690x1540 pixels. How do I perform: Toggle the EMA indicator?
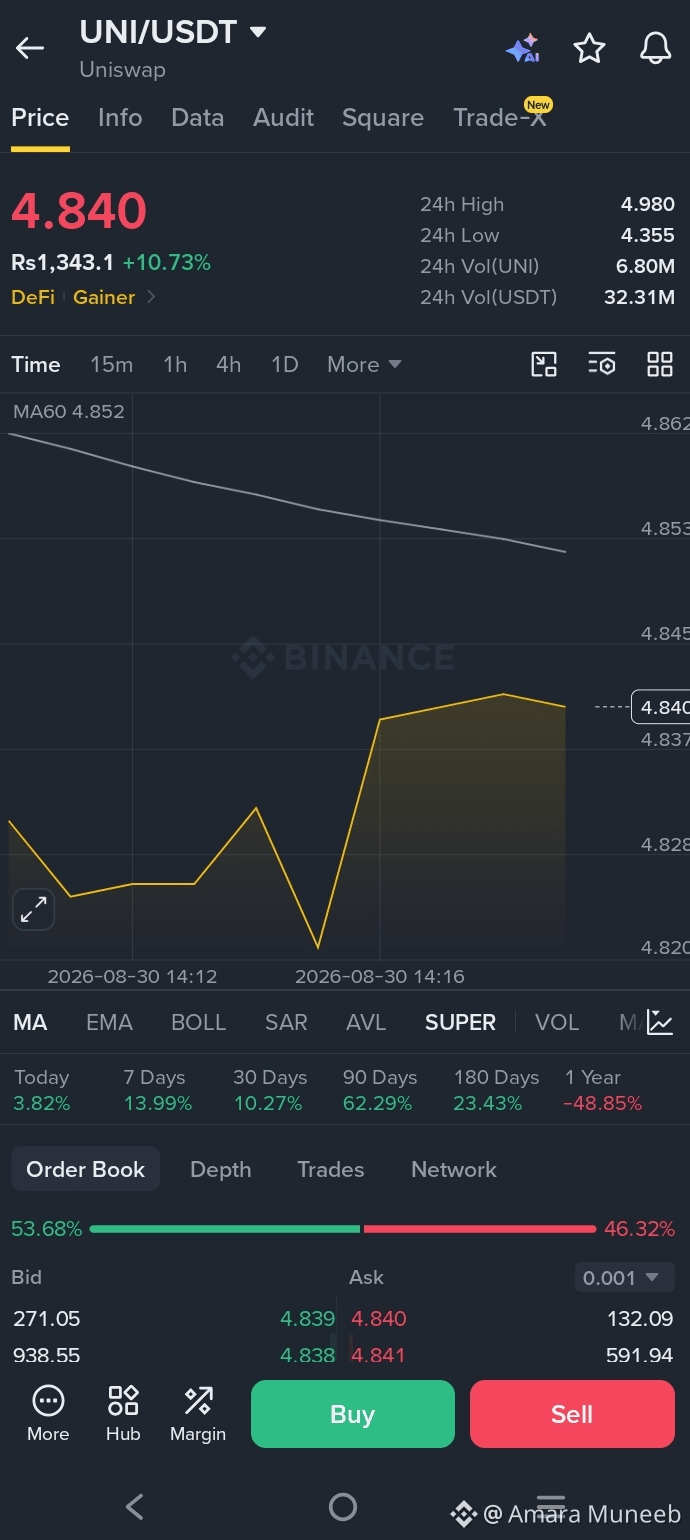tap(109, 1022)
